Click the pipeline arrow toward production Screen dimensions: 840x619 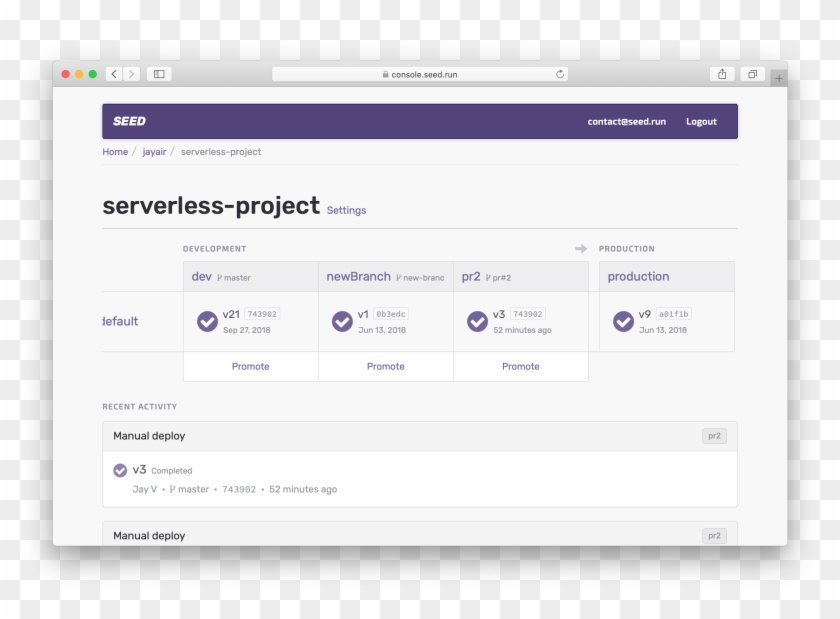click(581, 249)
